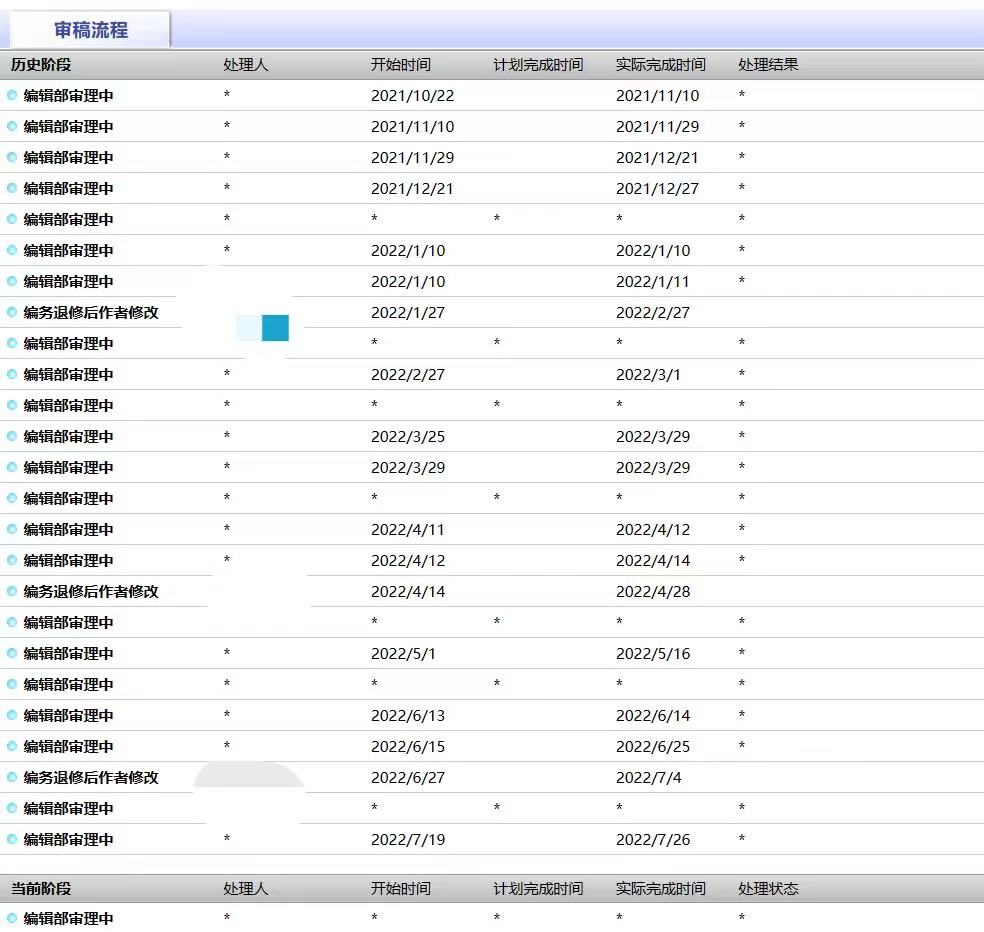Click the bullet icon for the row starting 2021/10/22

point(12,96)
